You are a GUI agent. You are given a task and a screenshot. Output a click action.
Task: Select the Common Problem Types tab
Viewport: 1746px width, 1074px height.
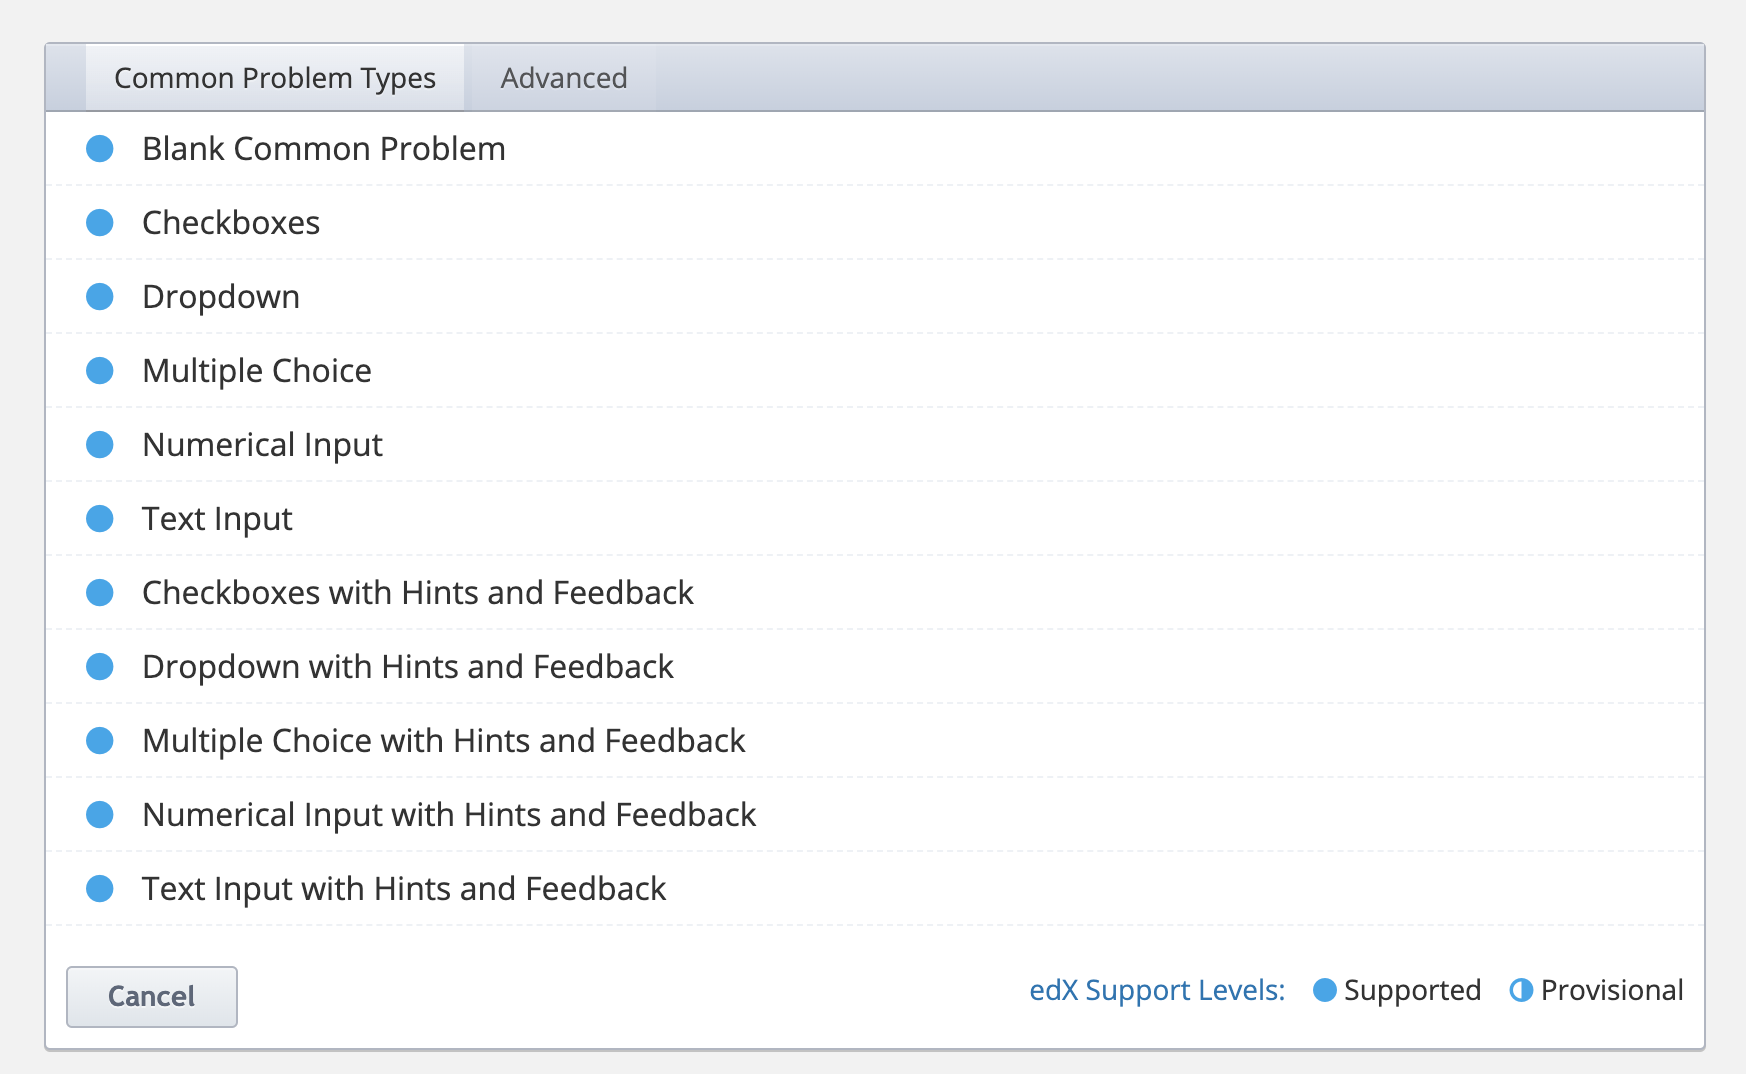click(275, 78)
